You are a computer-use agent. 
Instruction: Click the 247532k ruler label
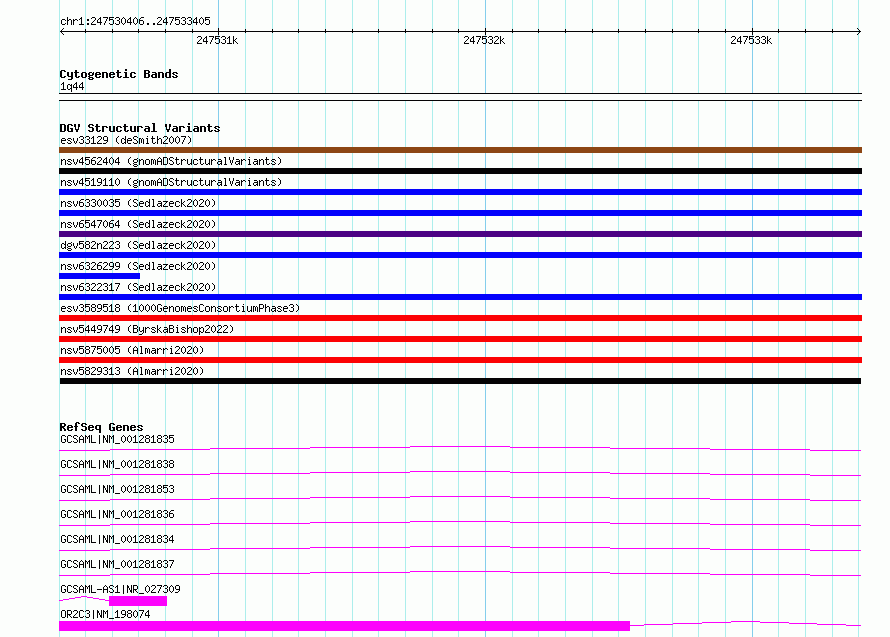pos(484,40)
